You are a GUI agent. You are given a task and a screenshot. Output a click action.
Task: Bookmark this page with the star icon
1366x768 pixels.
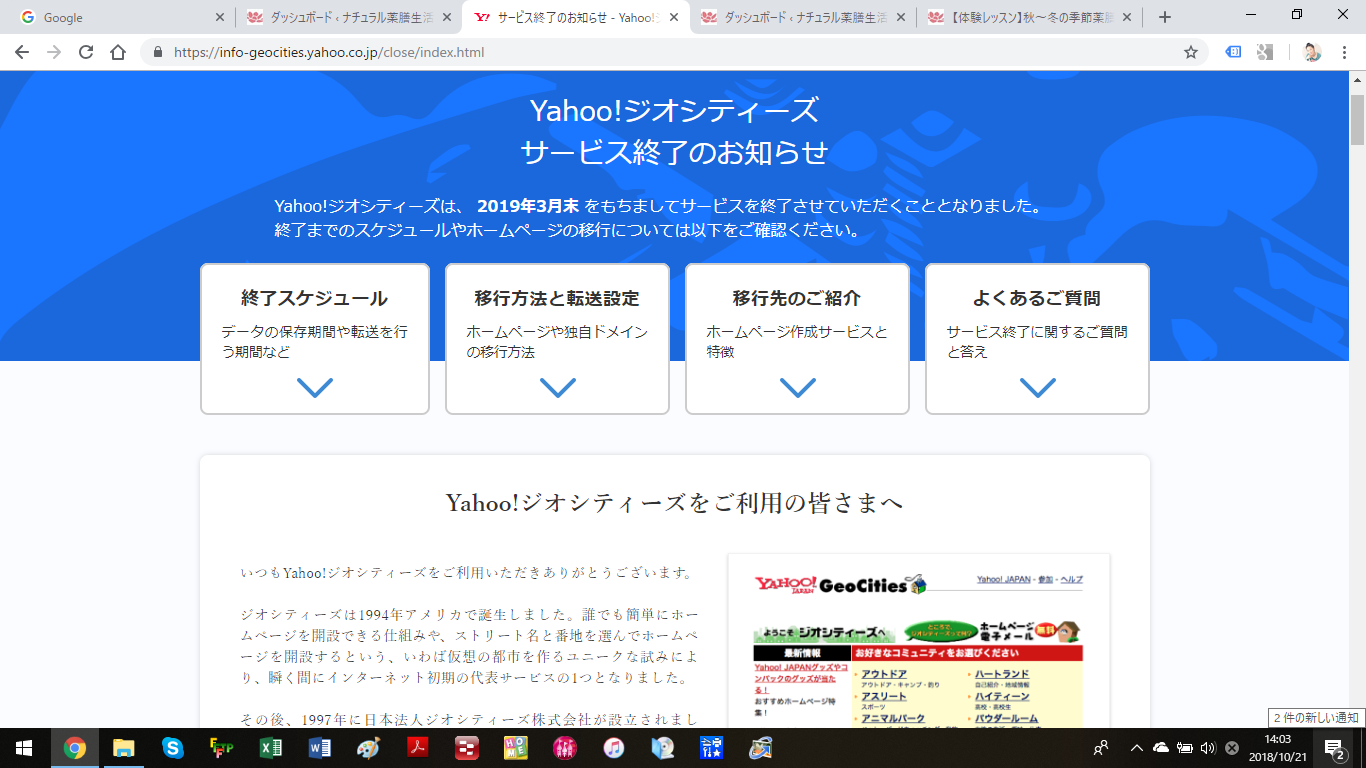(x=1191, y=52)
